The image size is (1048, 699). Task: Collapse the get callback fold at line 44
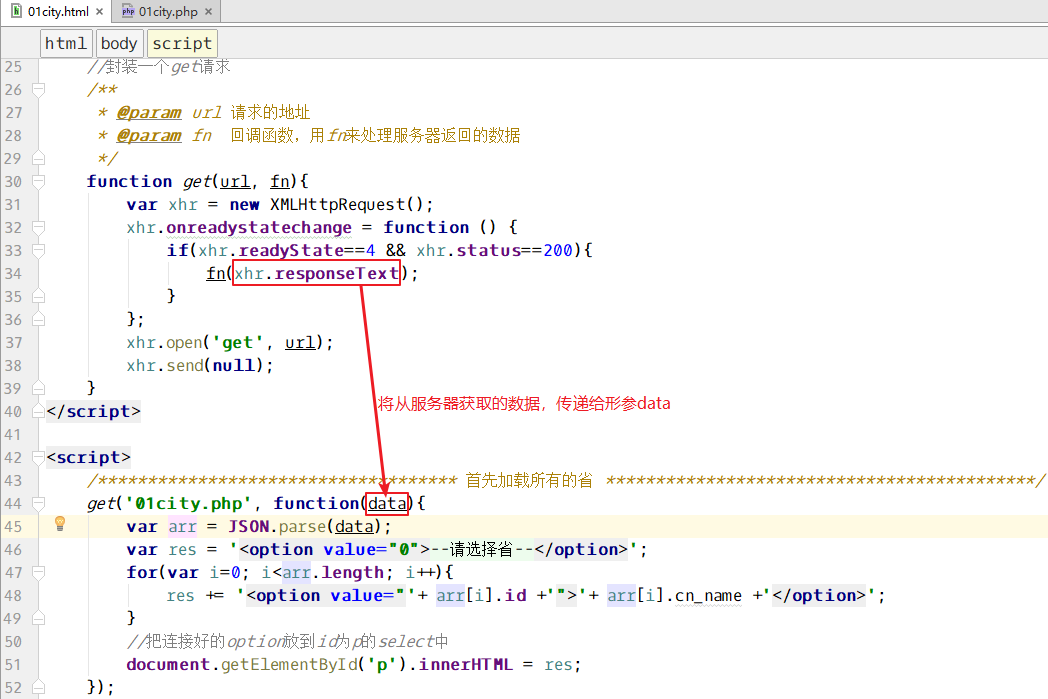click(x=39, y=503)
